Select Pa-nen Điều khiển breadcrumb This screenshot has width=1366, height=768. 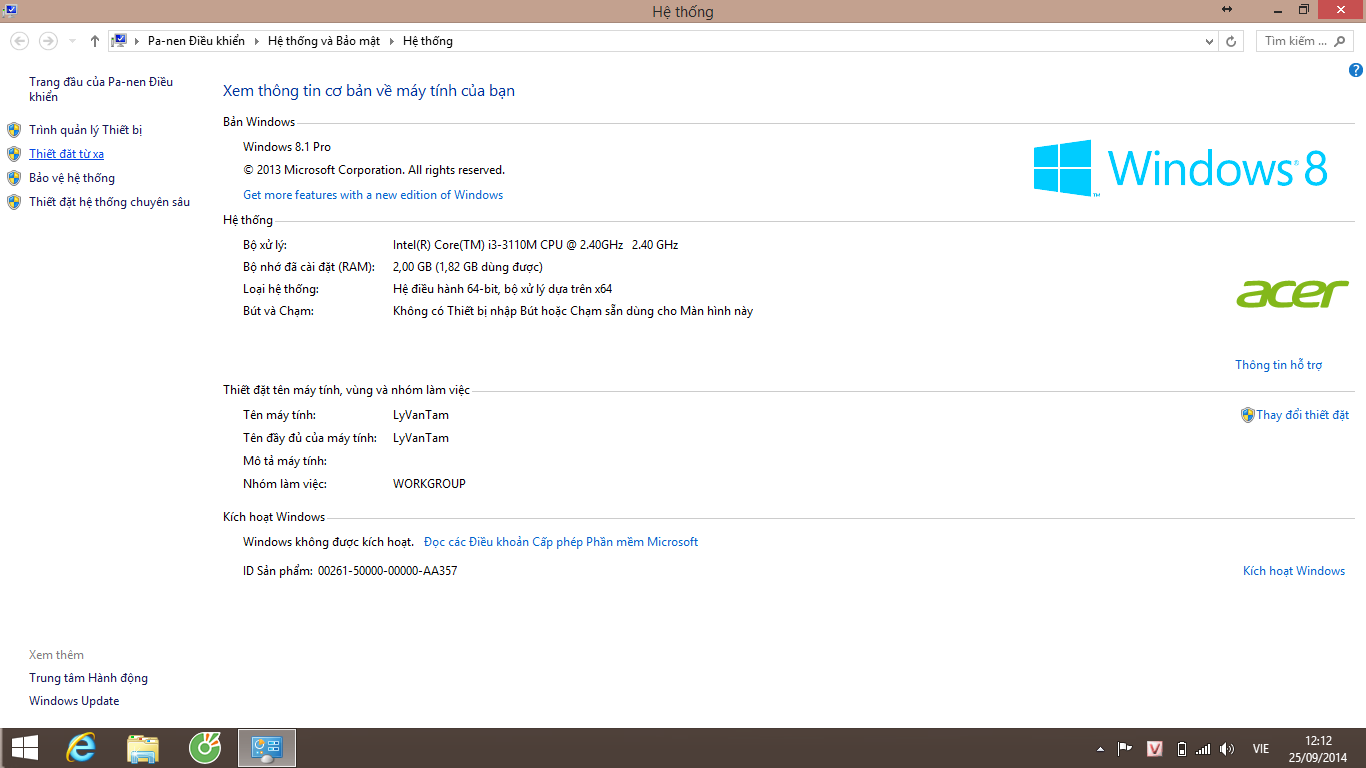[196, 41]
